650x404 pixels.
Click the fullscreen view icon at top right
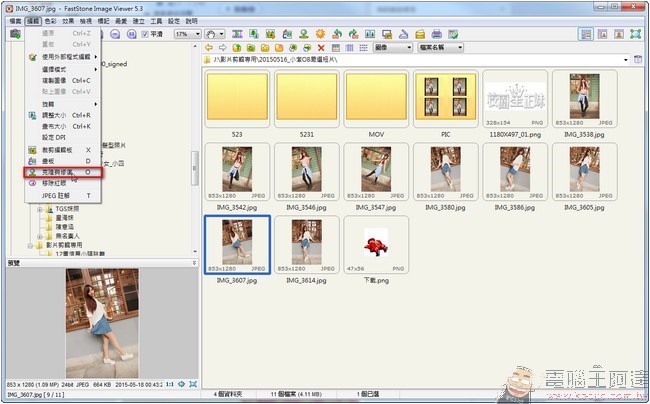[x=635, y=34]
